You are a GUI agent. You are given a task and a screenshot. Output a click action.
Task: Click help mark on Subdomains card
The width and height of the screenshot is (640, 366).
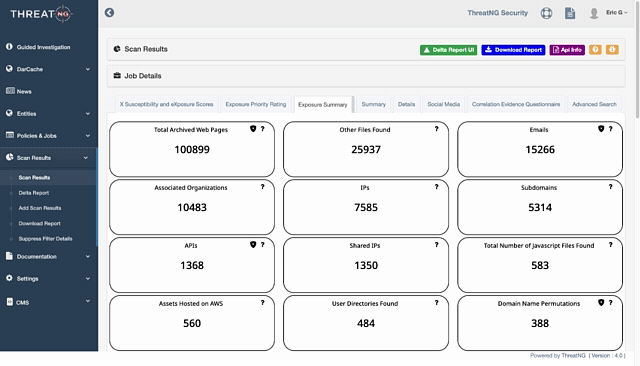point(610,187)
